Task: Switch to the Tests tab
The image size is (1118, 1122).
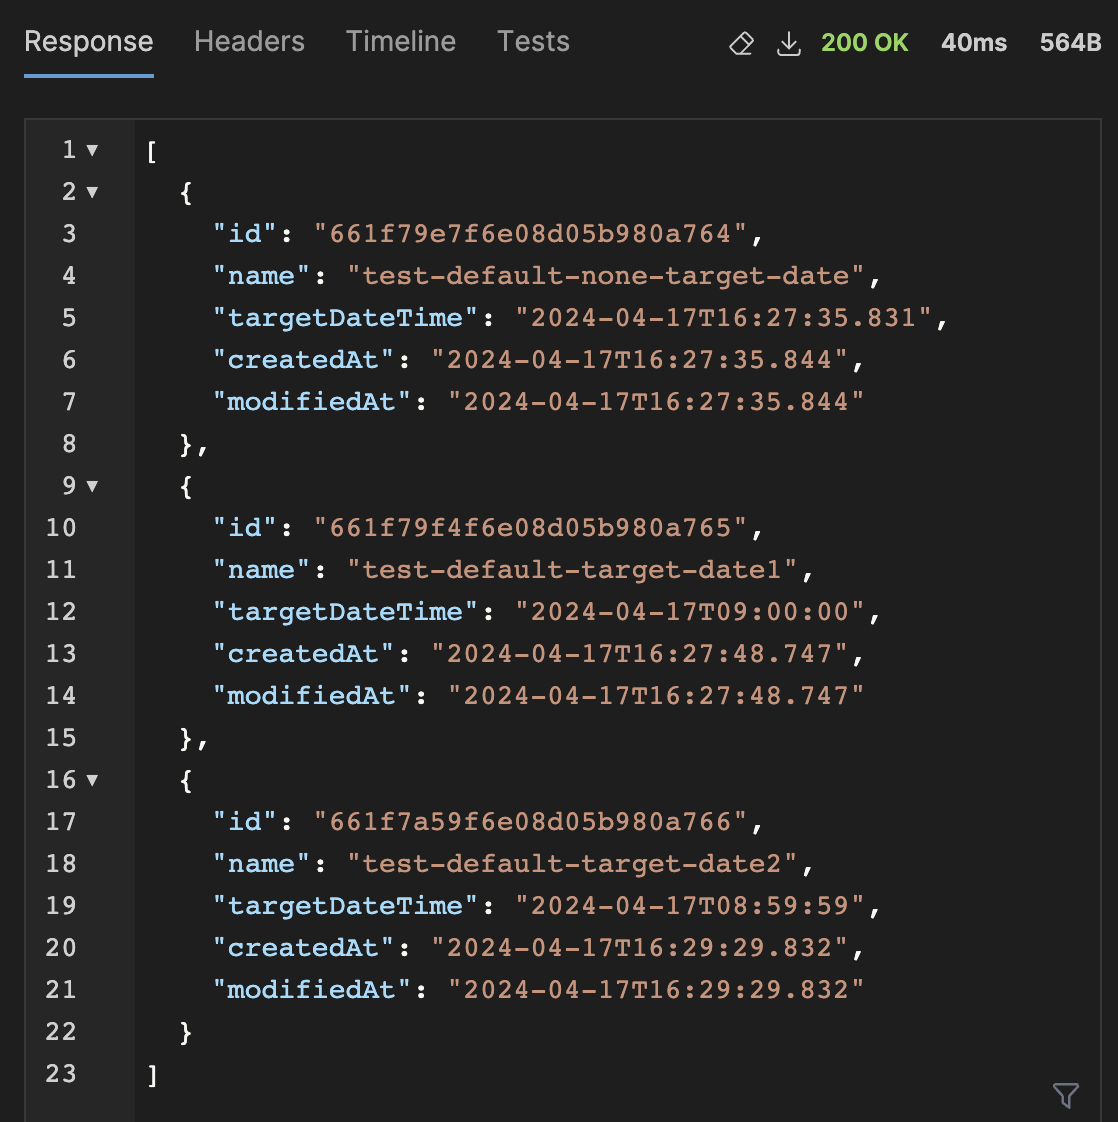Action: coord(533,42)
